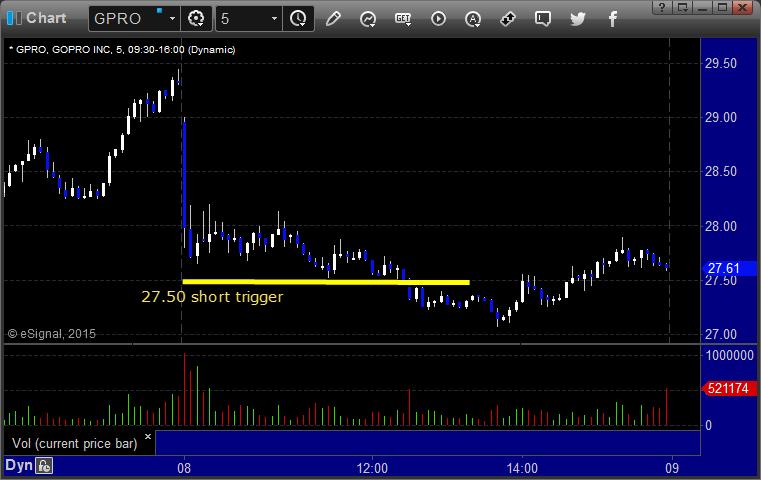Open the studies chart icon
Screen dimensions: 761x480
coord(368,19)
